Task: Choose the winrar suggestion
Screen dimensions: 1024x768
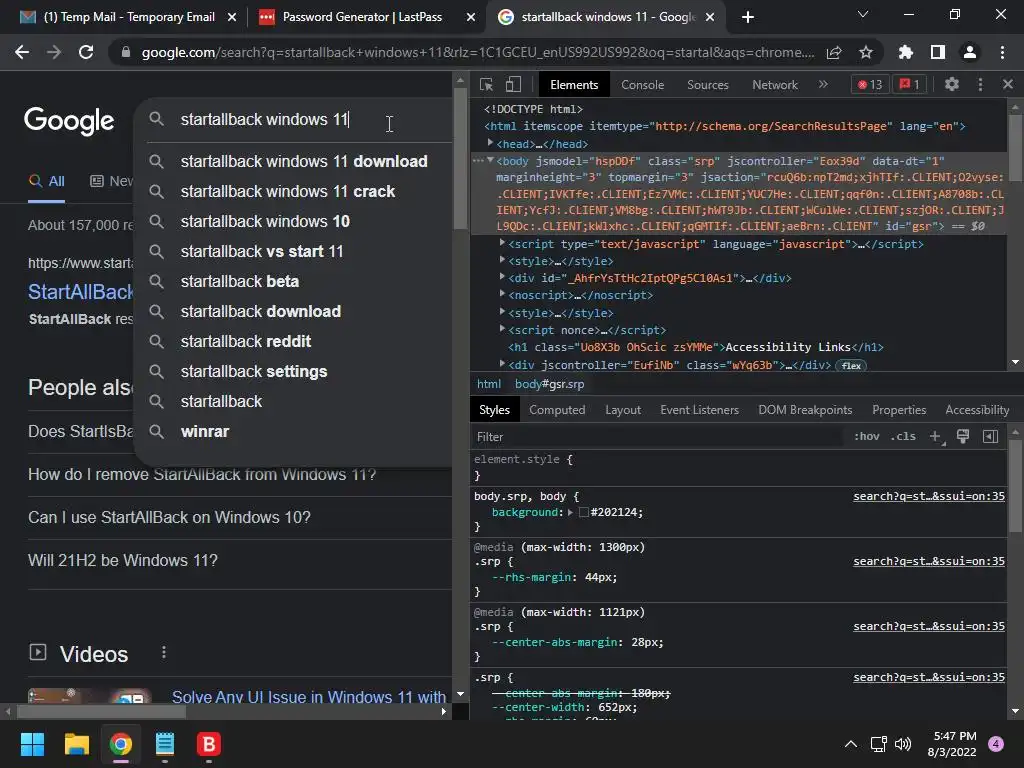Action: 204,432
